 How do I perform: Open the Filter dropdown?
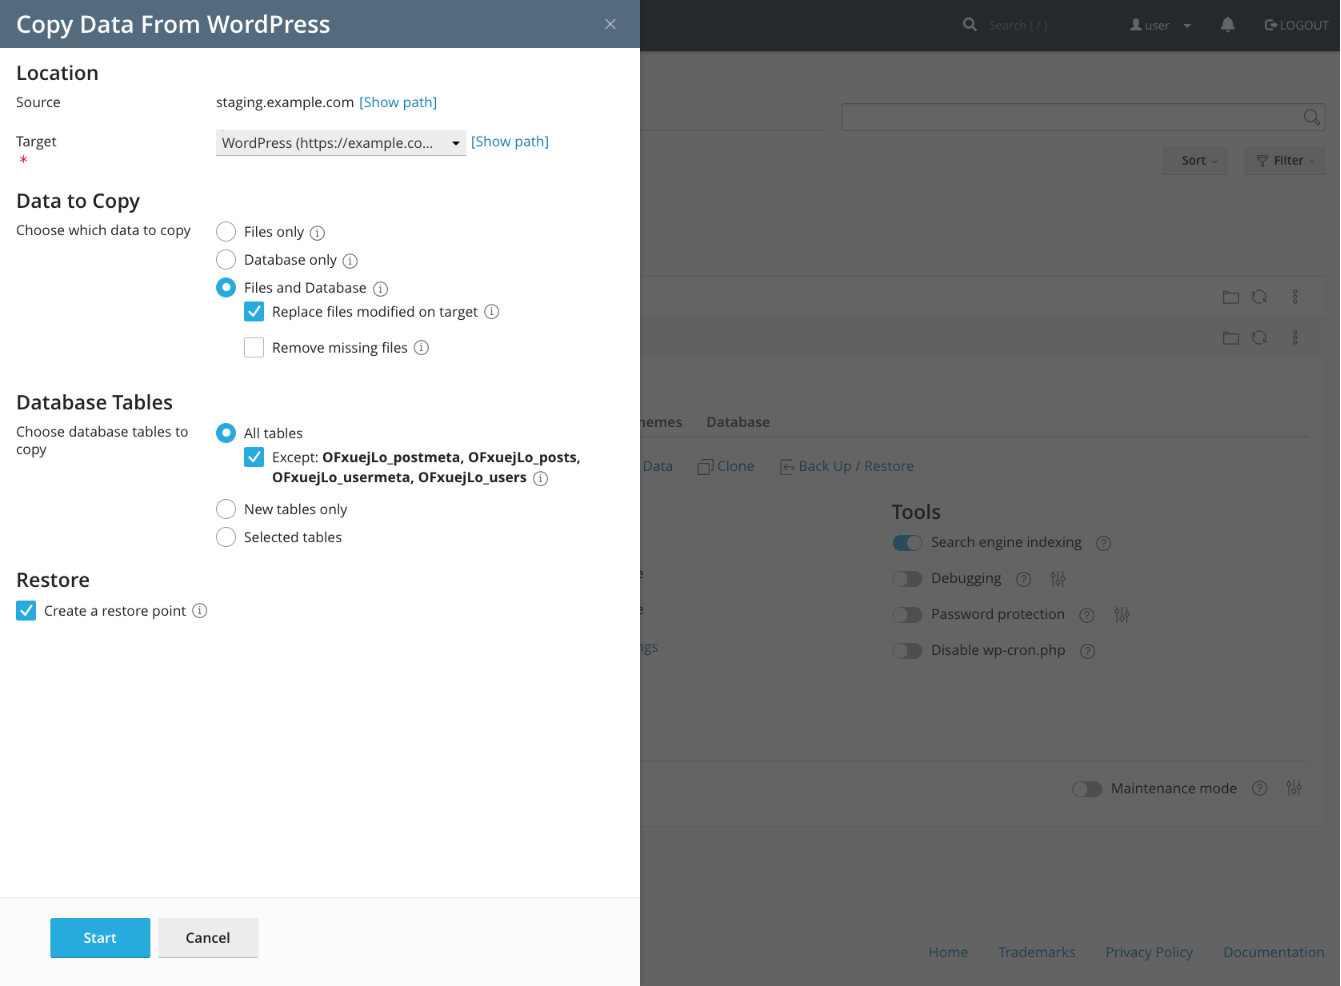click(1284, 160)
